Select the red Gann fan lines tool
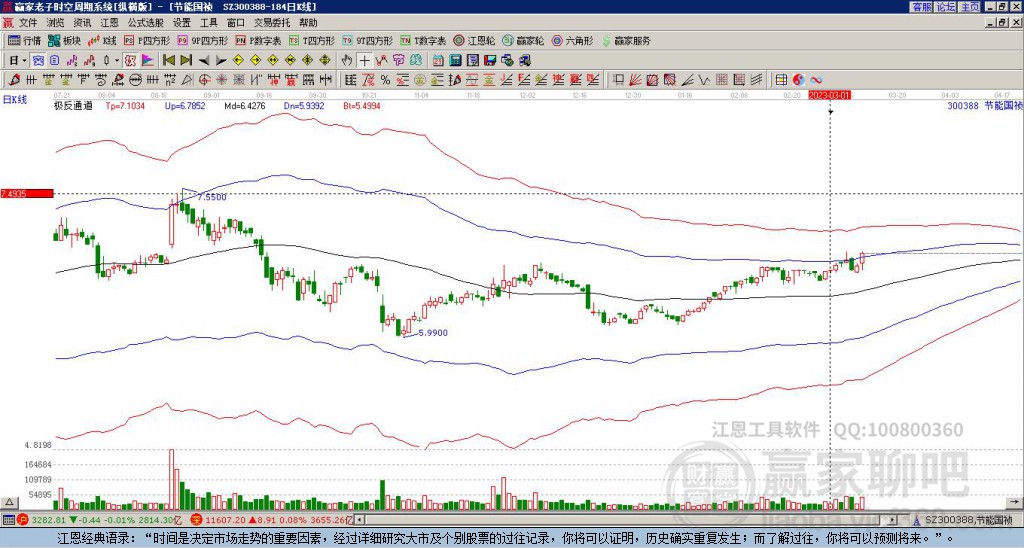The image size is (1024, 548). [x=635, y=80]
